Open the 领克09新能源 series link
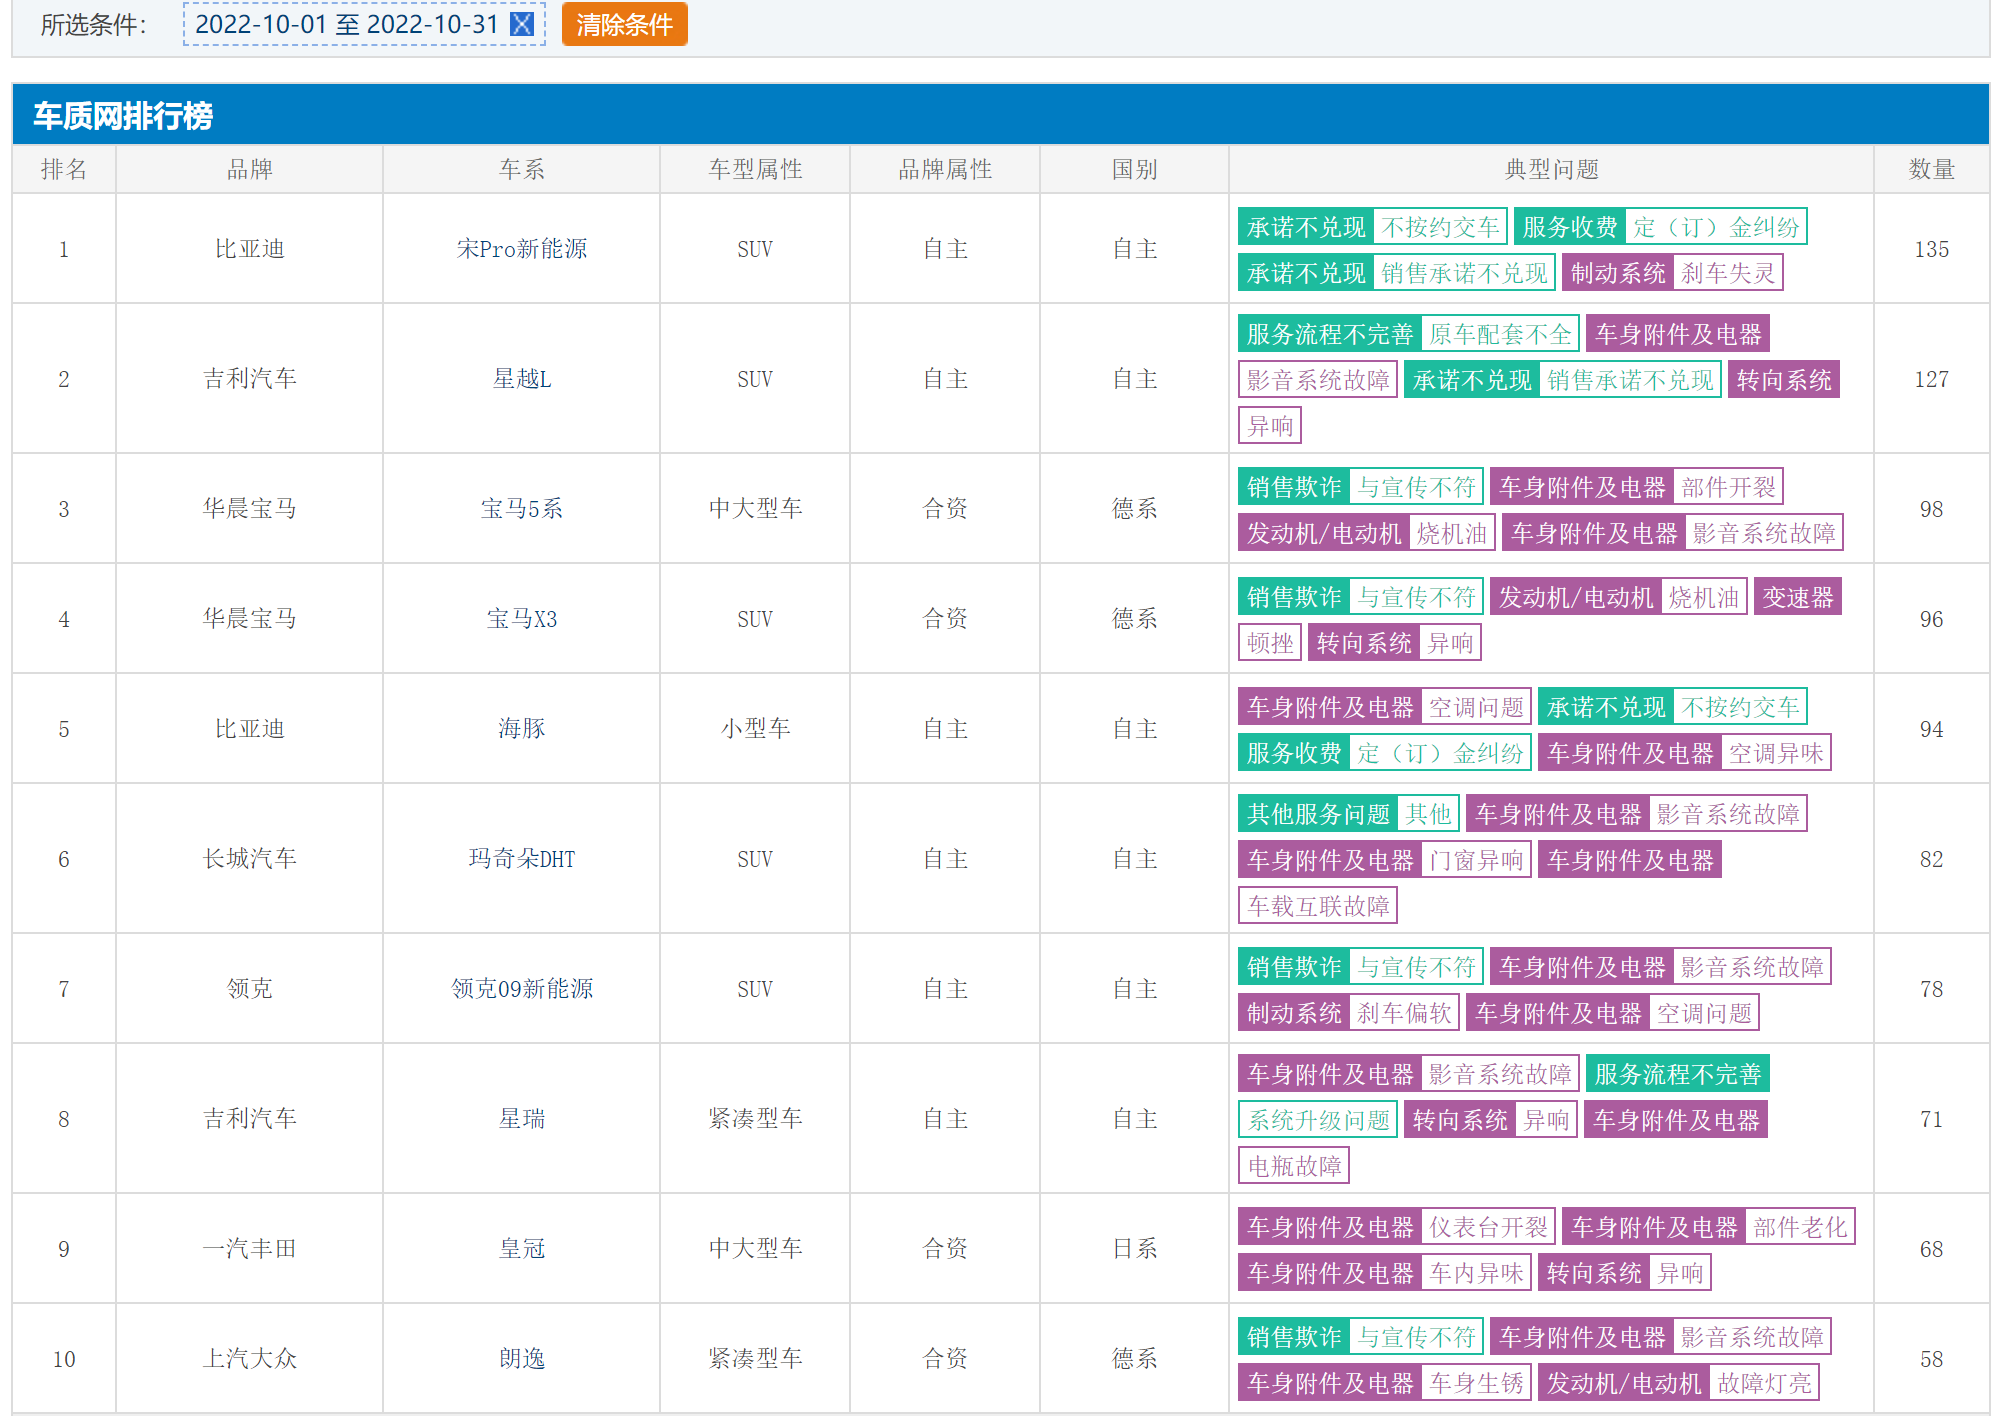This screenshot has width=2004, height=1416. [x=522, y=989]
